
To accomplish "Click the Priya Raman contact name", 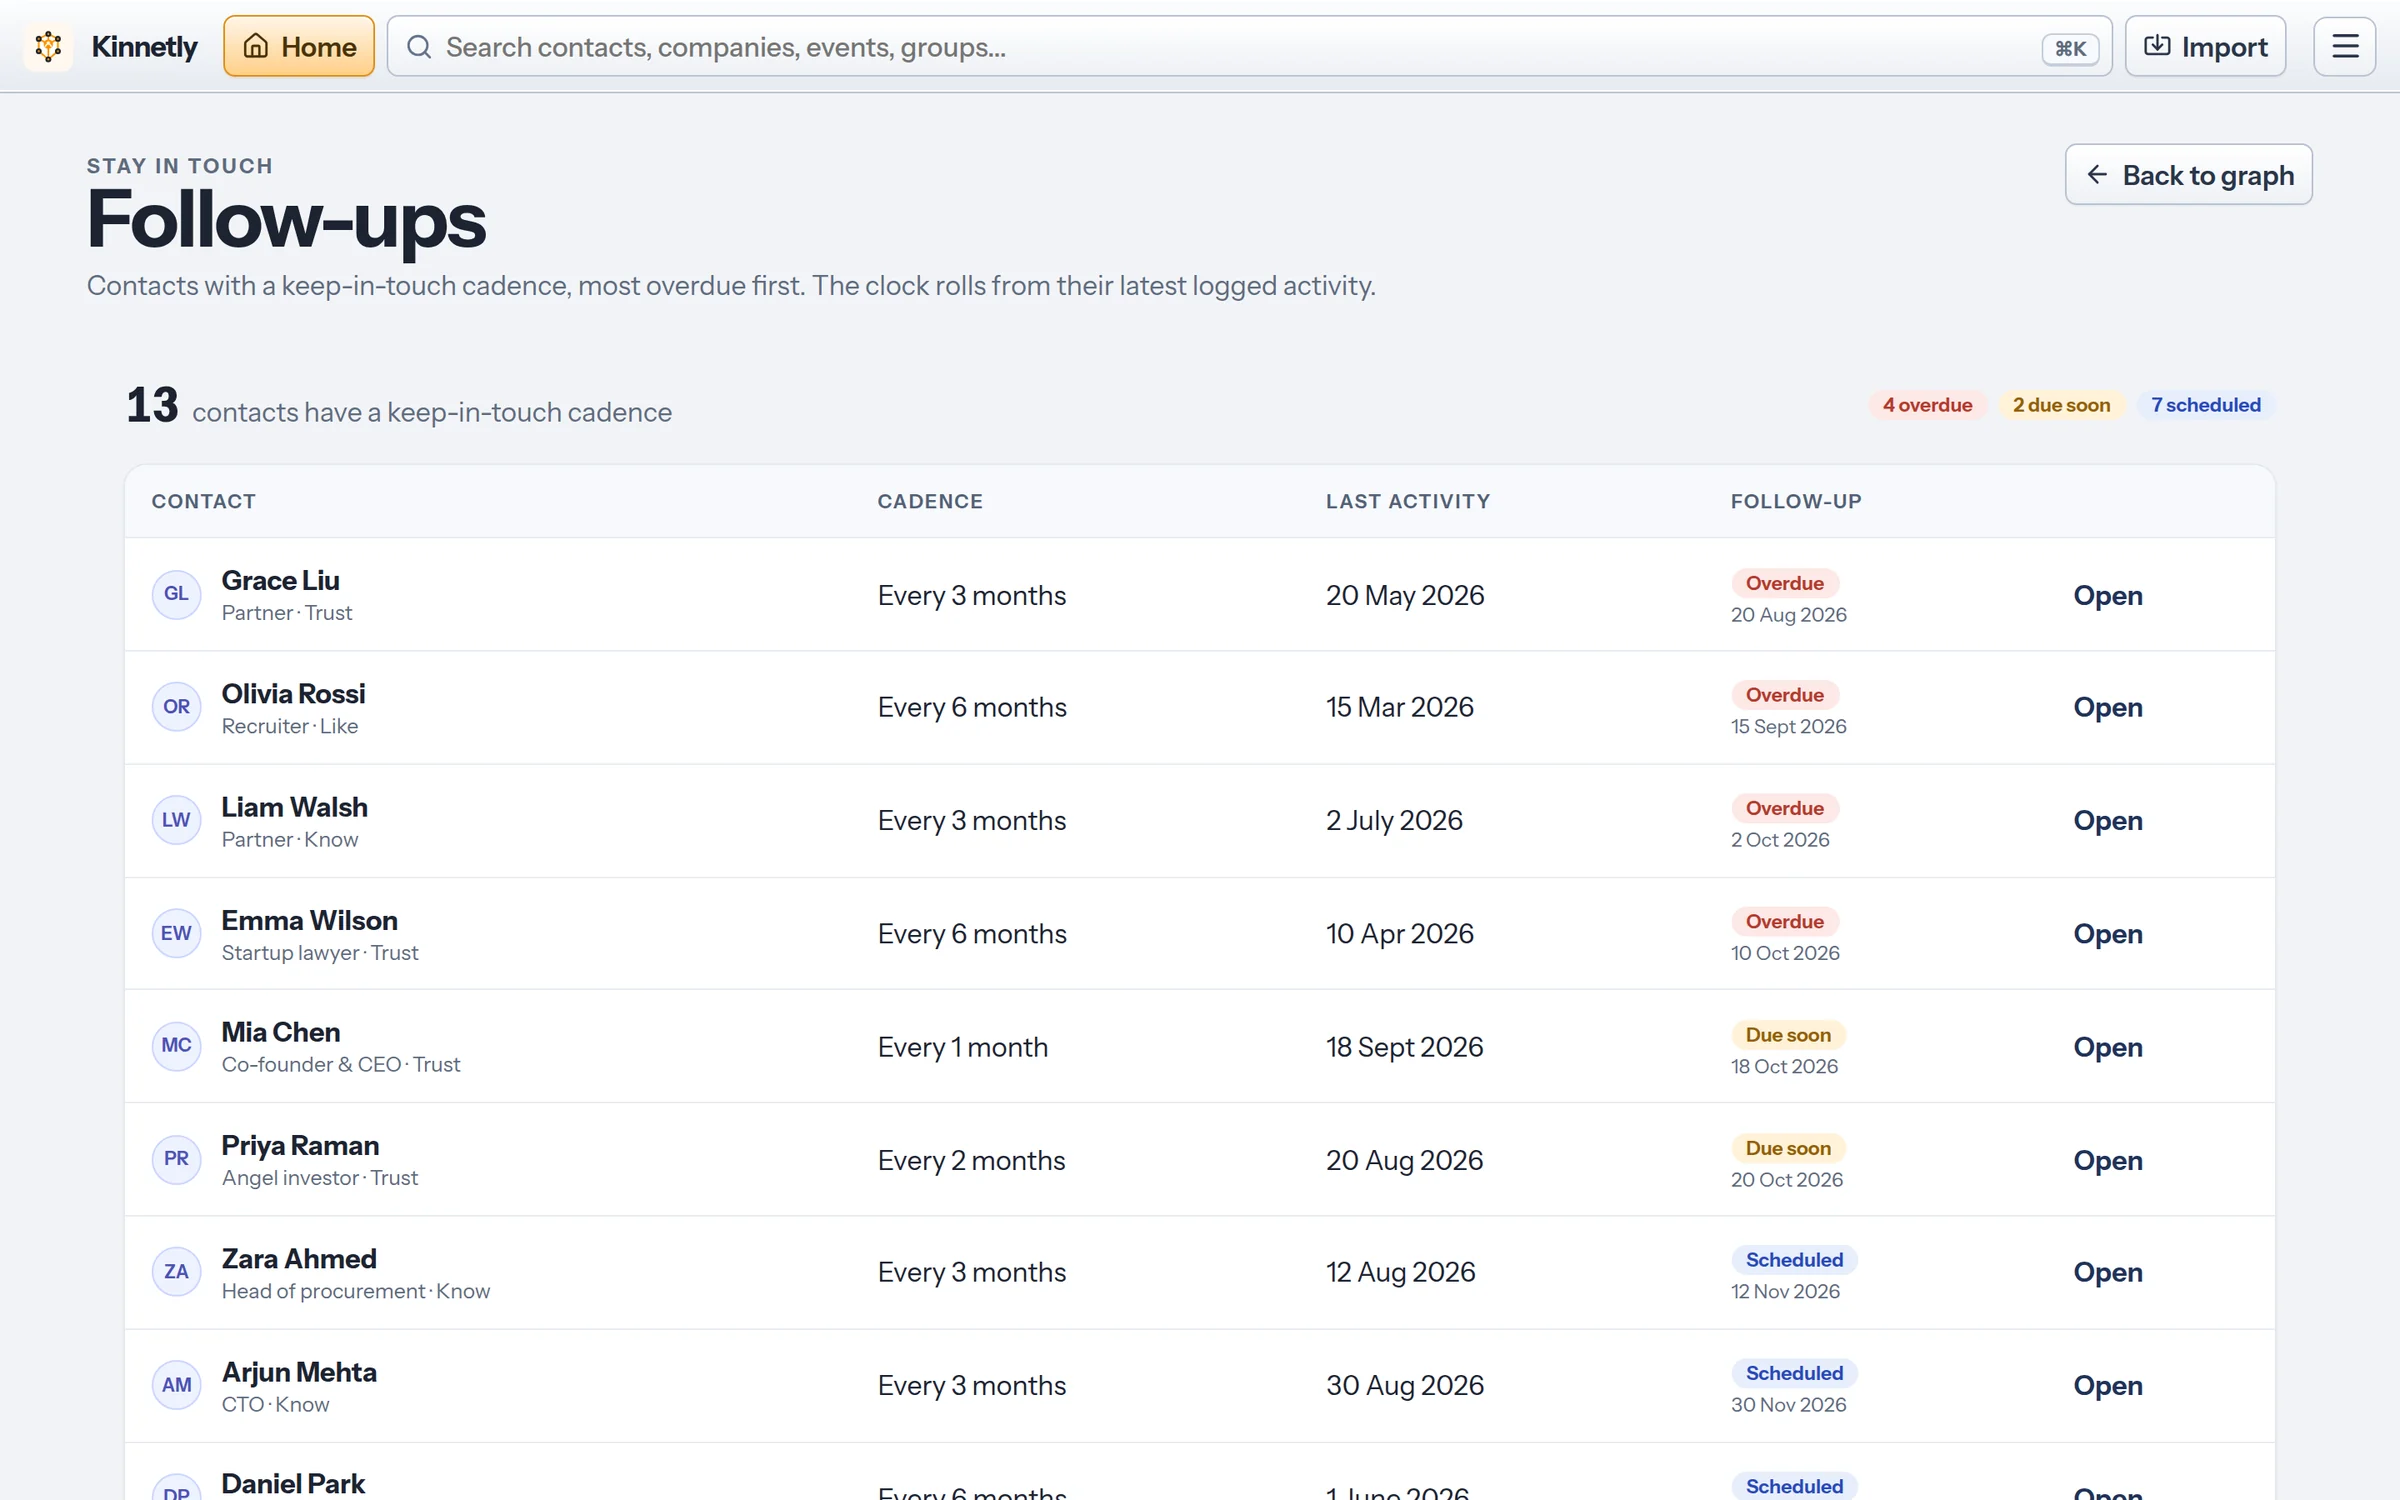I will (x=300, y=1145).
